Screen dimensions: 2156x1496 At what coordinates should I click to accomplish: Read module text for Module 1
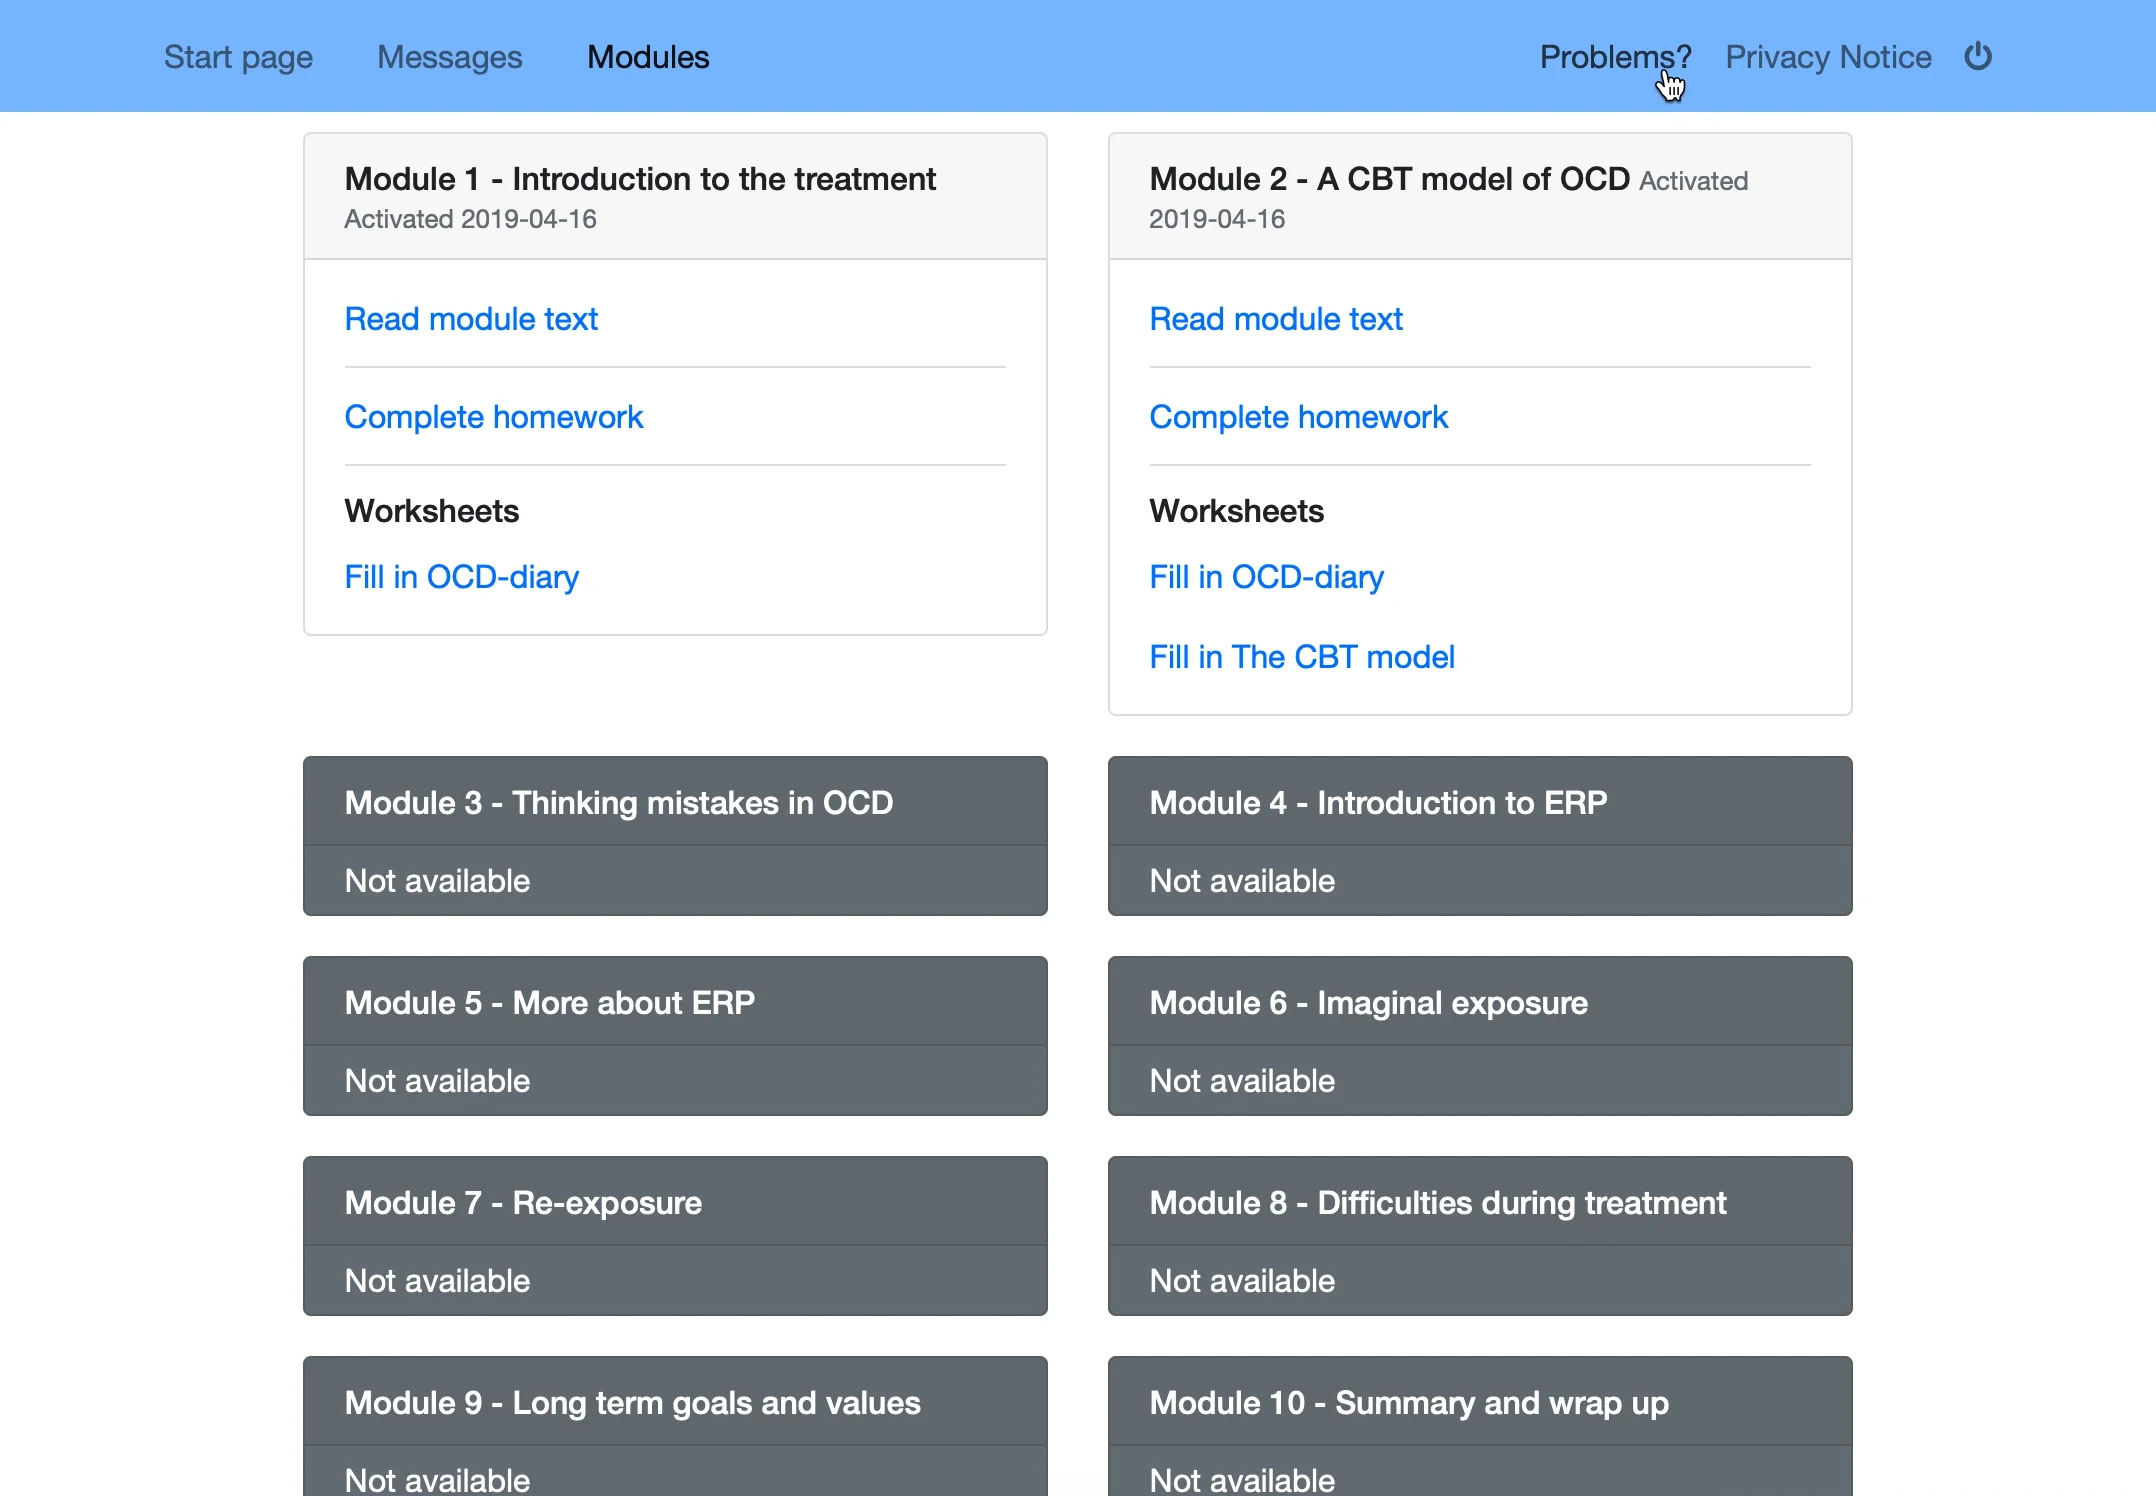pyautogui.click(x=471, y=319)
